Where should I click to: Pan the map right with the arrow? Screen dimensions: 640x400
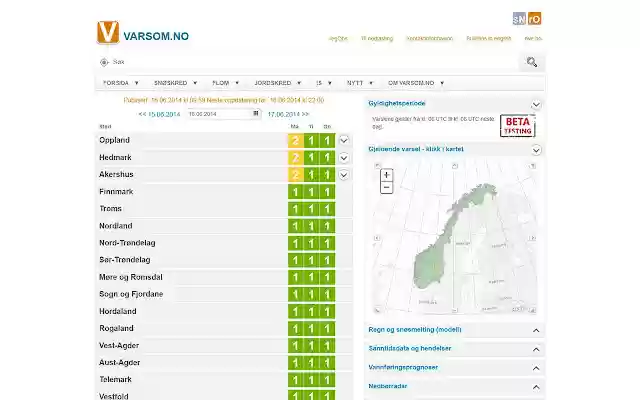coord(532,238)
